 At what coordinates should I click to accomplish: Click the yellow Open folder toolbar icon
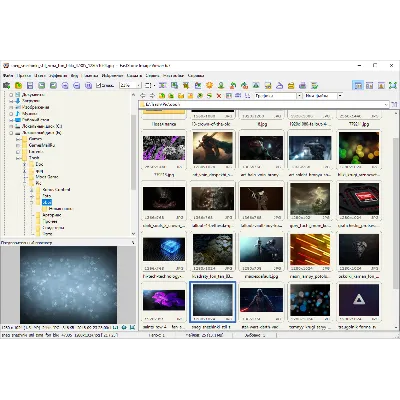(18, 86)
